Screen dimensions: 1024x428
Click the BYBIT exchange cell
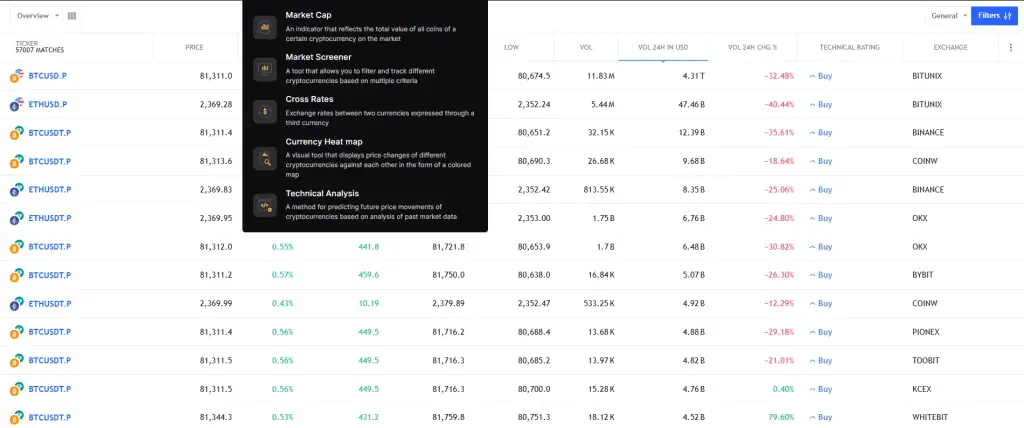[922, 274]
